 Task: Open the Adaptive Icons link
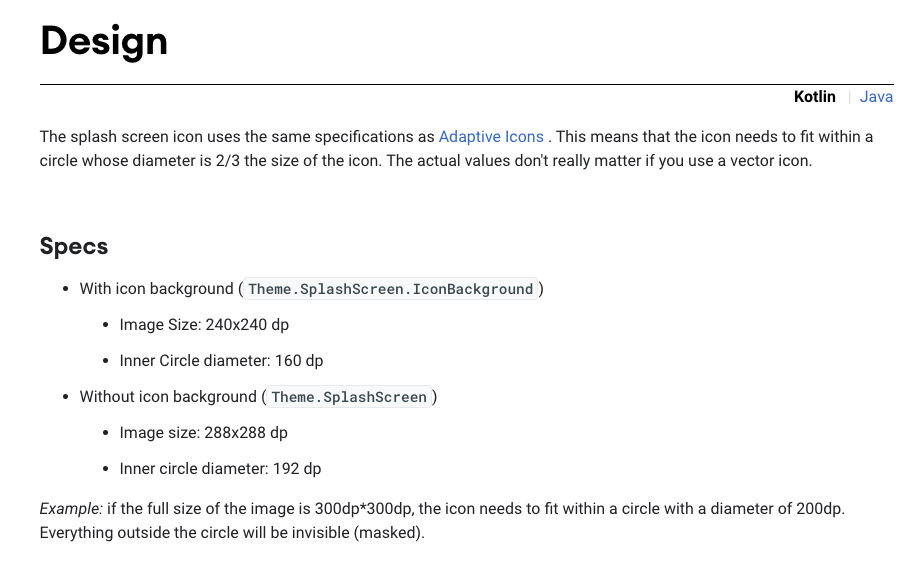(491, 137)
